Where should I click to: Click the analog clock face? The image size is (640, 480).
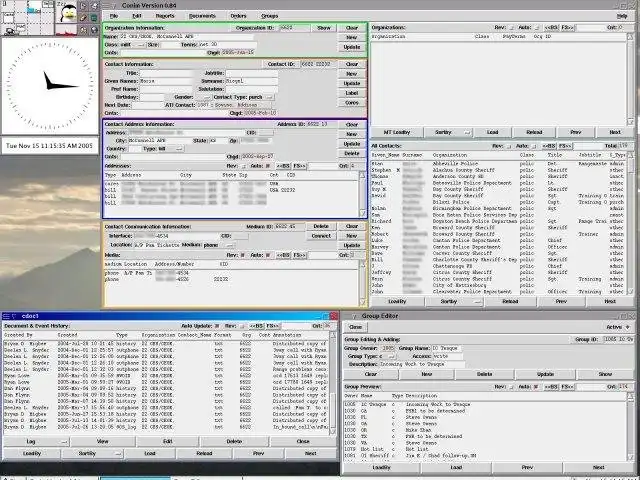(x=50, y=86)
